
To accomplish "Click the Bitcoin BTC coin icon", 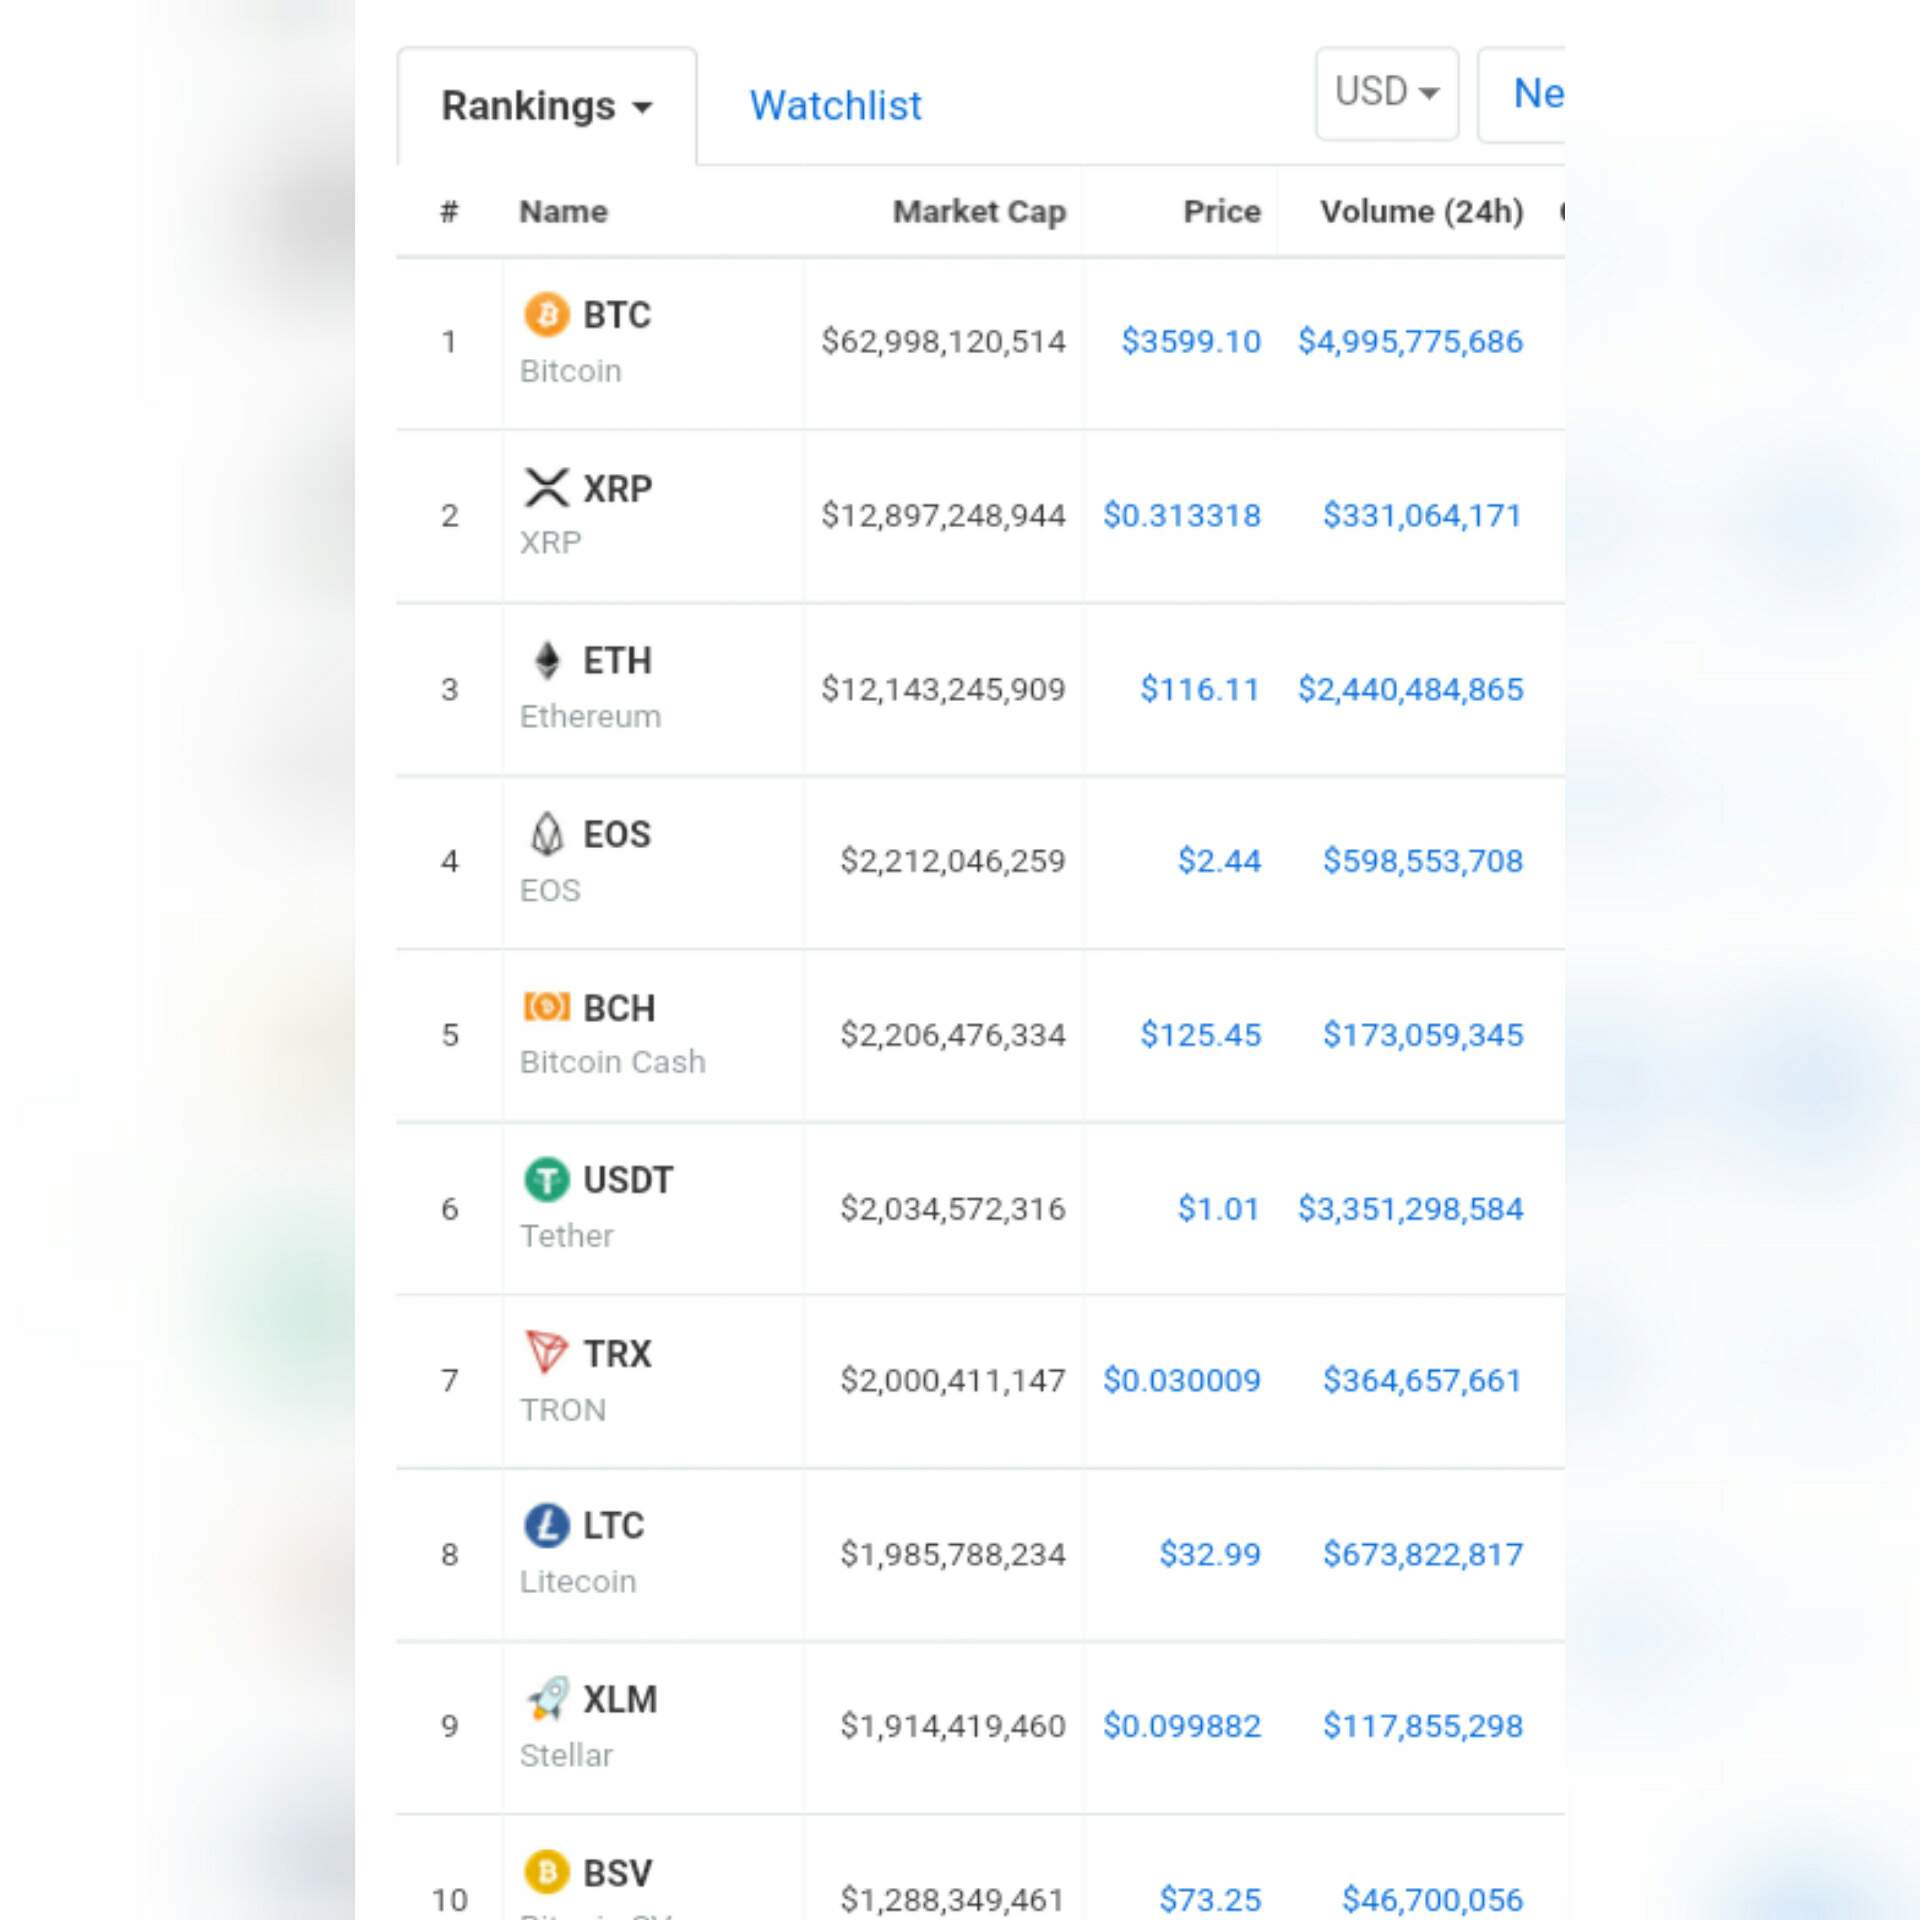I will tap(545, 314).
